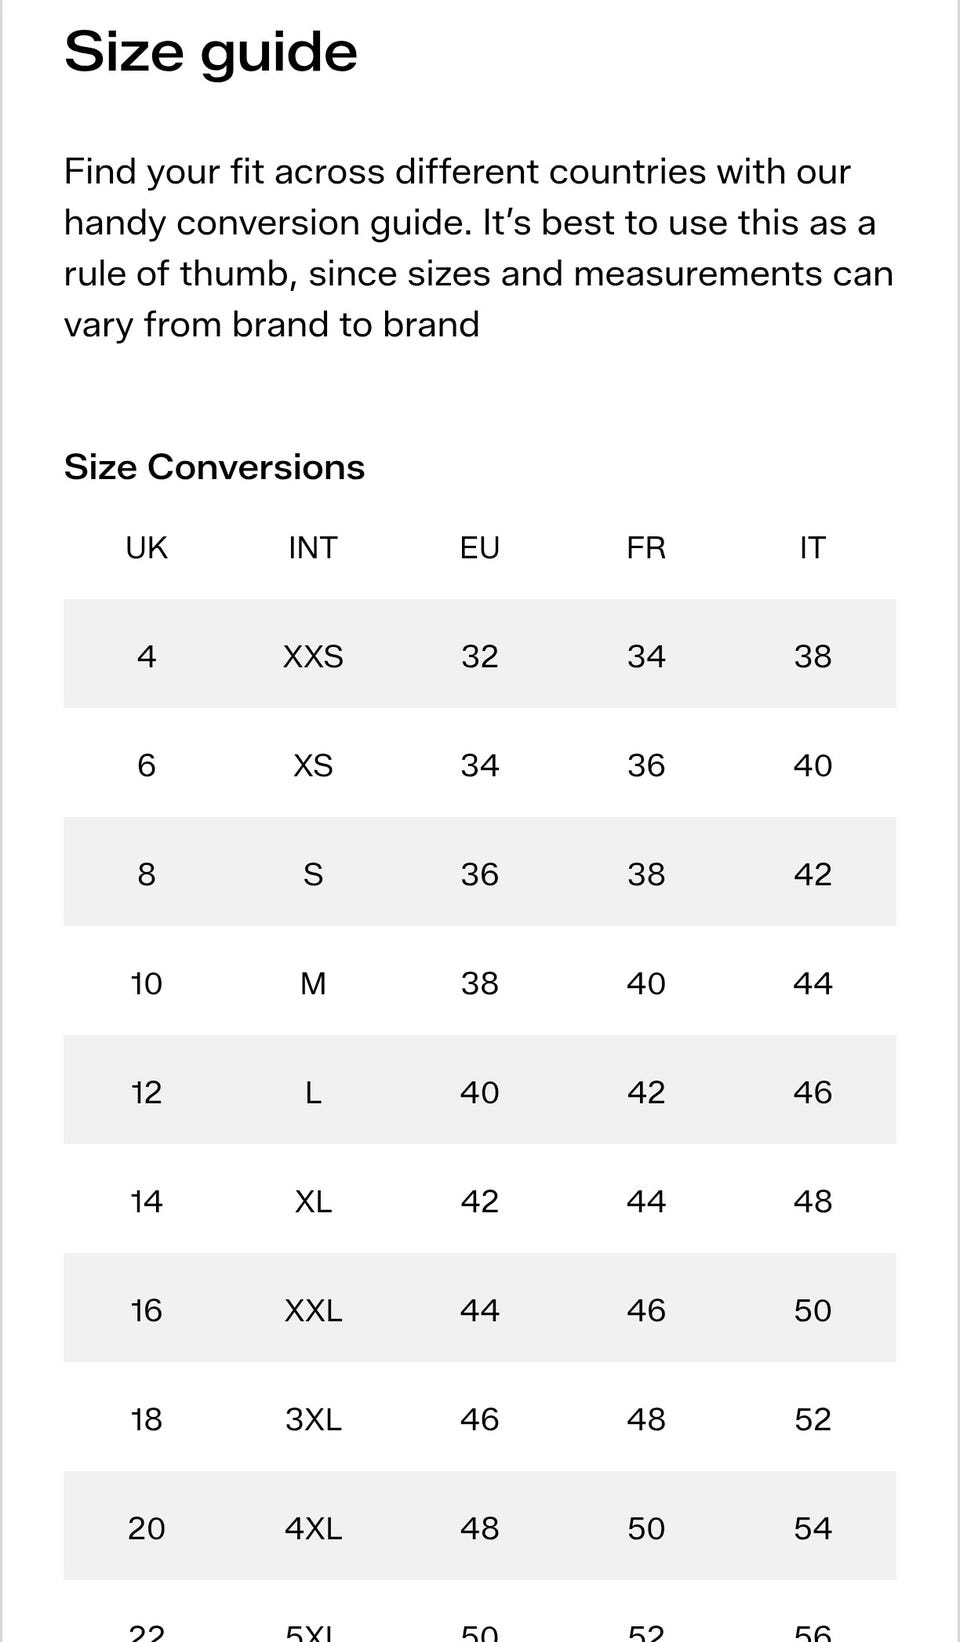Viewport: 960px width, 1642px height.
Task: Click the UK column header
Action: (146, 548)
